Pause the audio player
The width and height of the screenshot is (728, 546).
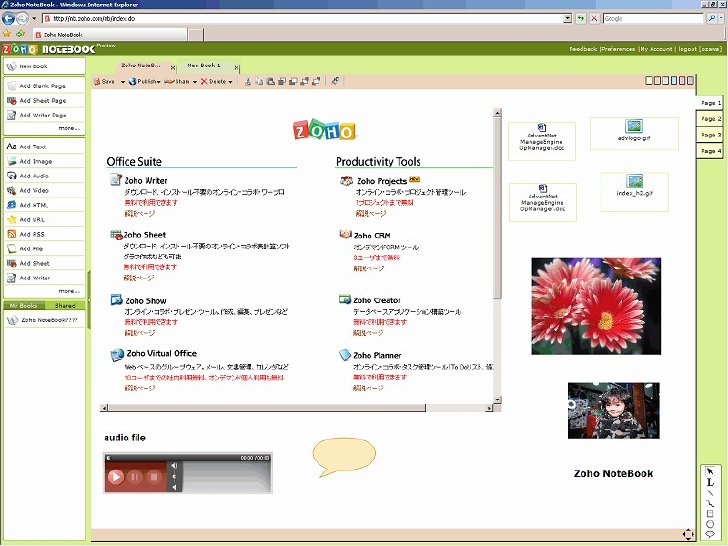(135, 477)
